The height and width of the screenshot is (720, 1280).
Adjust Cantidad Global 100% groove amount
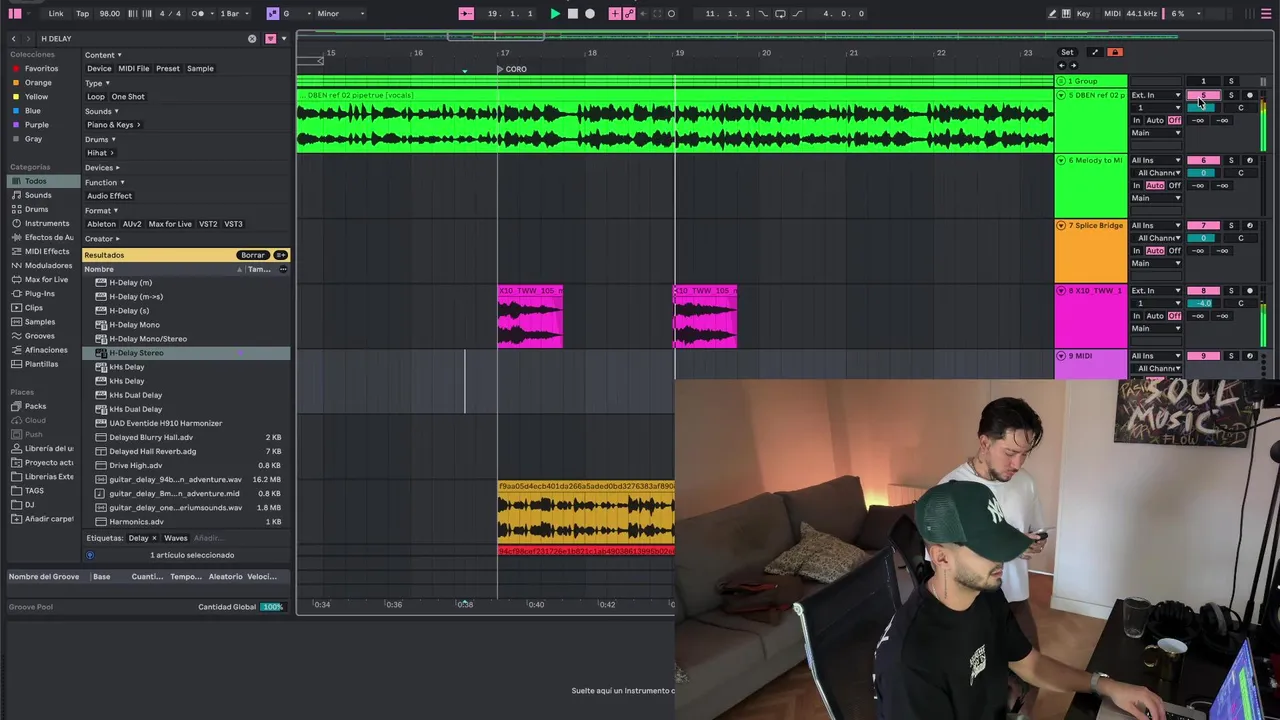272,607
